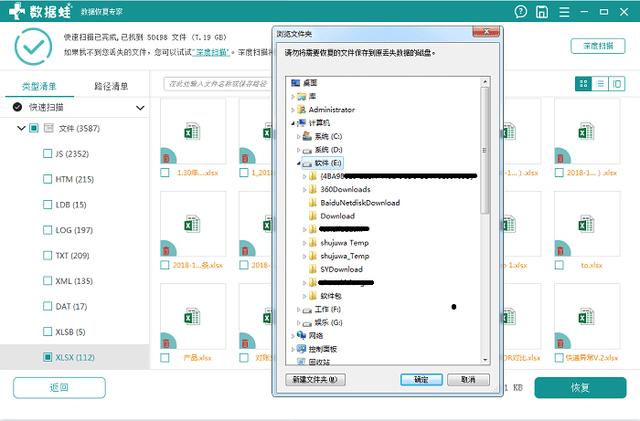Viewport: 640px width, 421px height.
Task: Collapse the 计算机 node arrow
Action: click(x=293, y=123)
